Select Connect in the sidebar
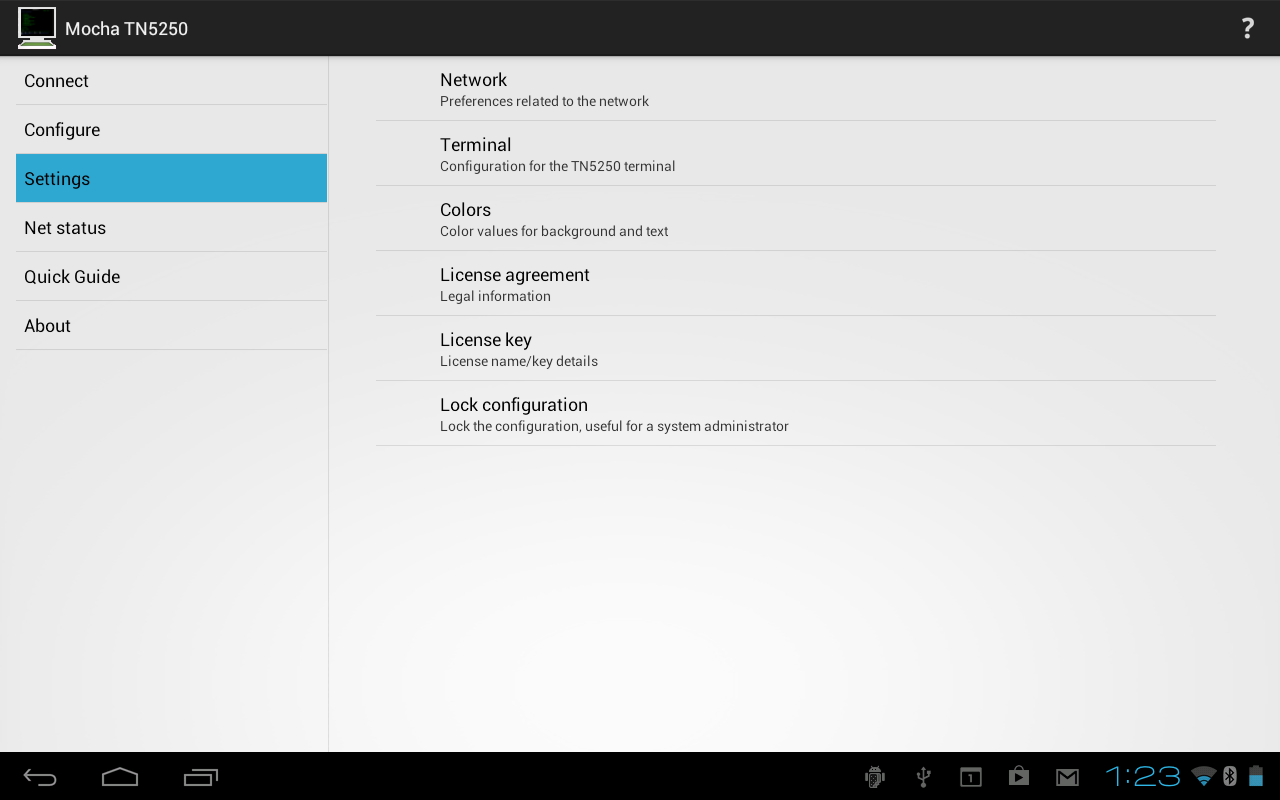1280x800 pixels. coord(171,81)
